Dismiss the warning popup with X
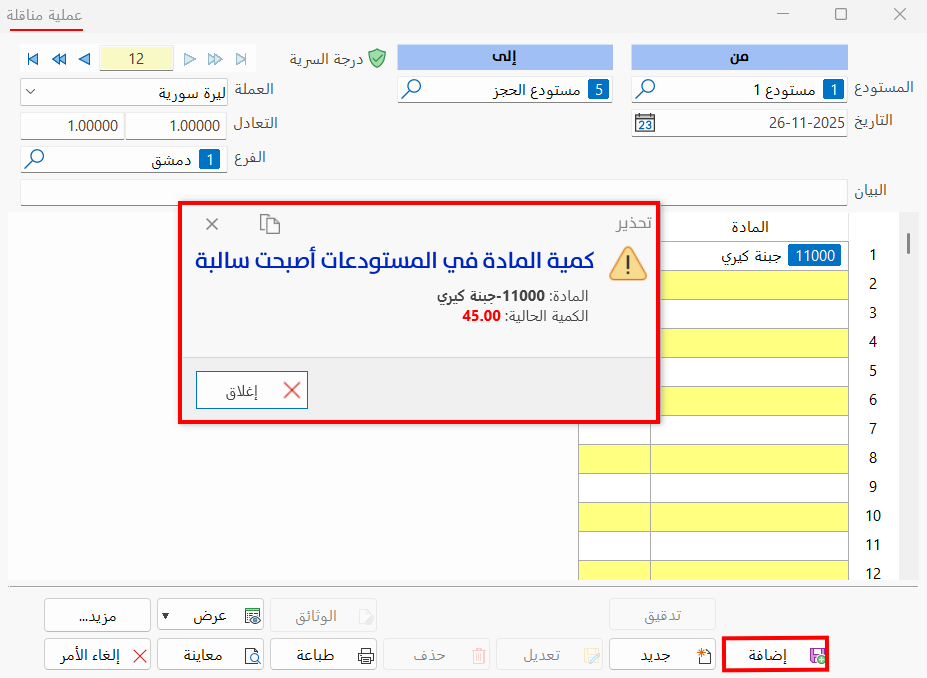The width and height of the screenshot is (927, 678). [x=212, y=223]
